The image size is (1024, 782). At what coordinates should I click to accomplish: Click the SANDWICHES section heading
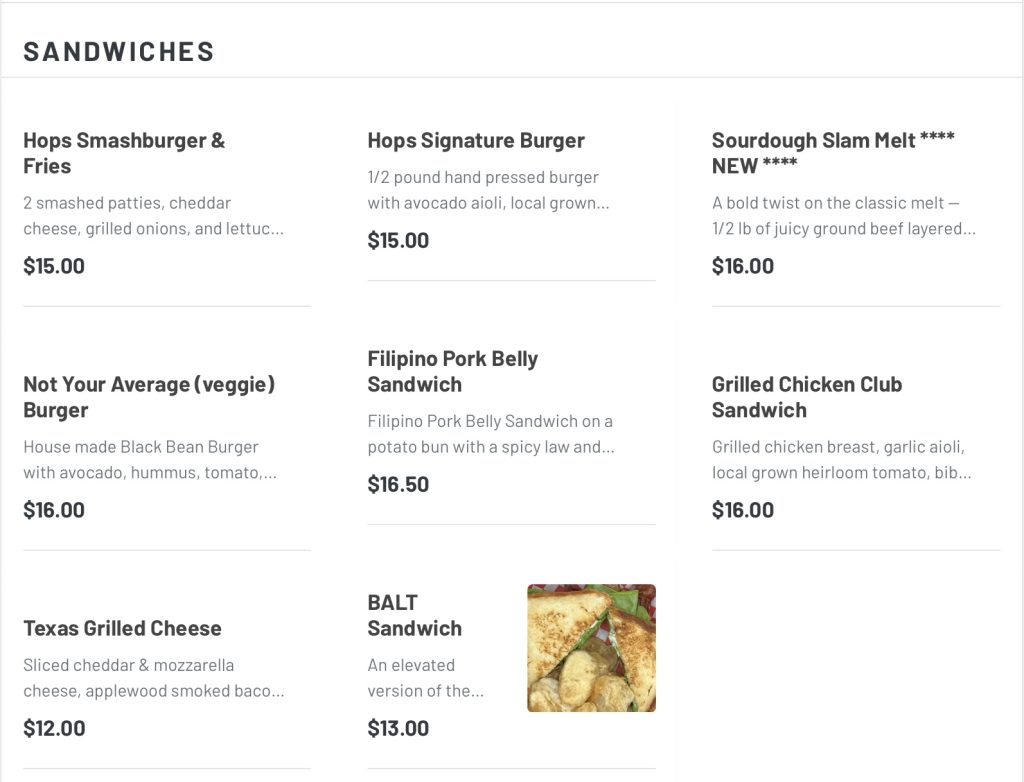[x=119, y=52]
